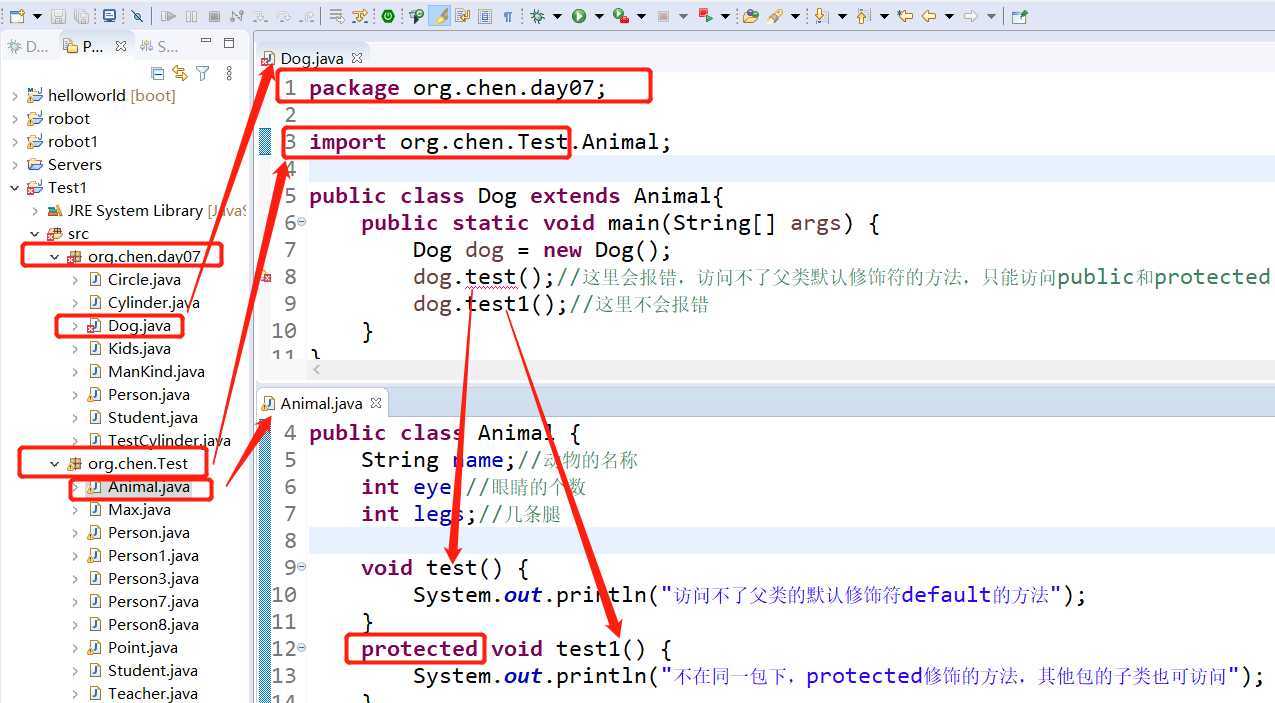
Task: Expand the robot project node
Action: click(14, 119)
